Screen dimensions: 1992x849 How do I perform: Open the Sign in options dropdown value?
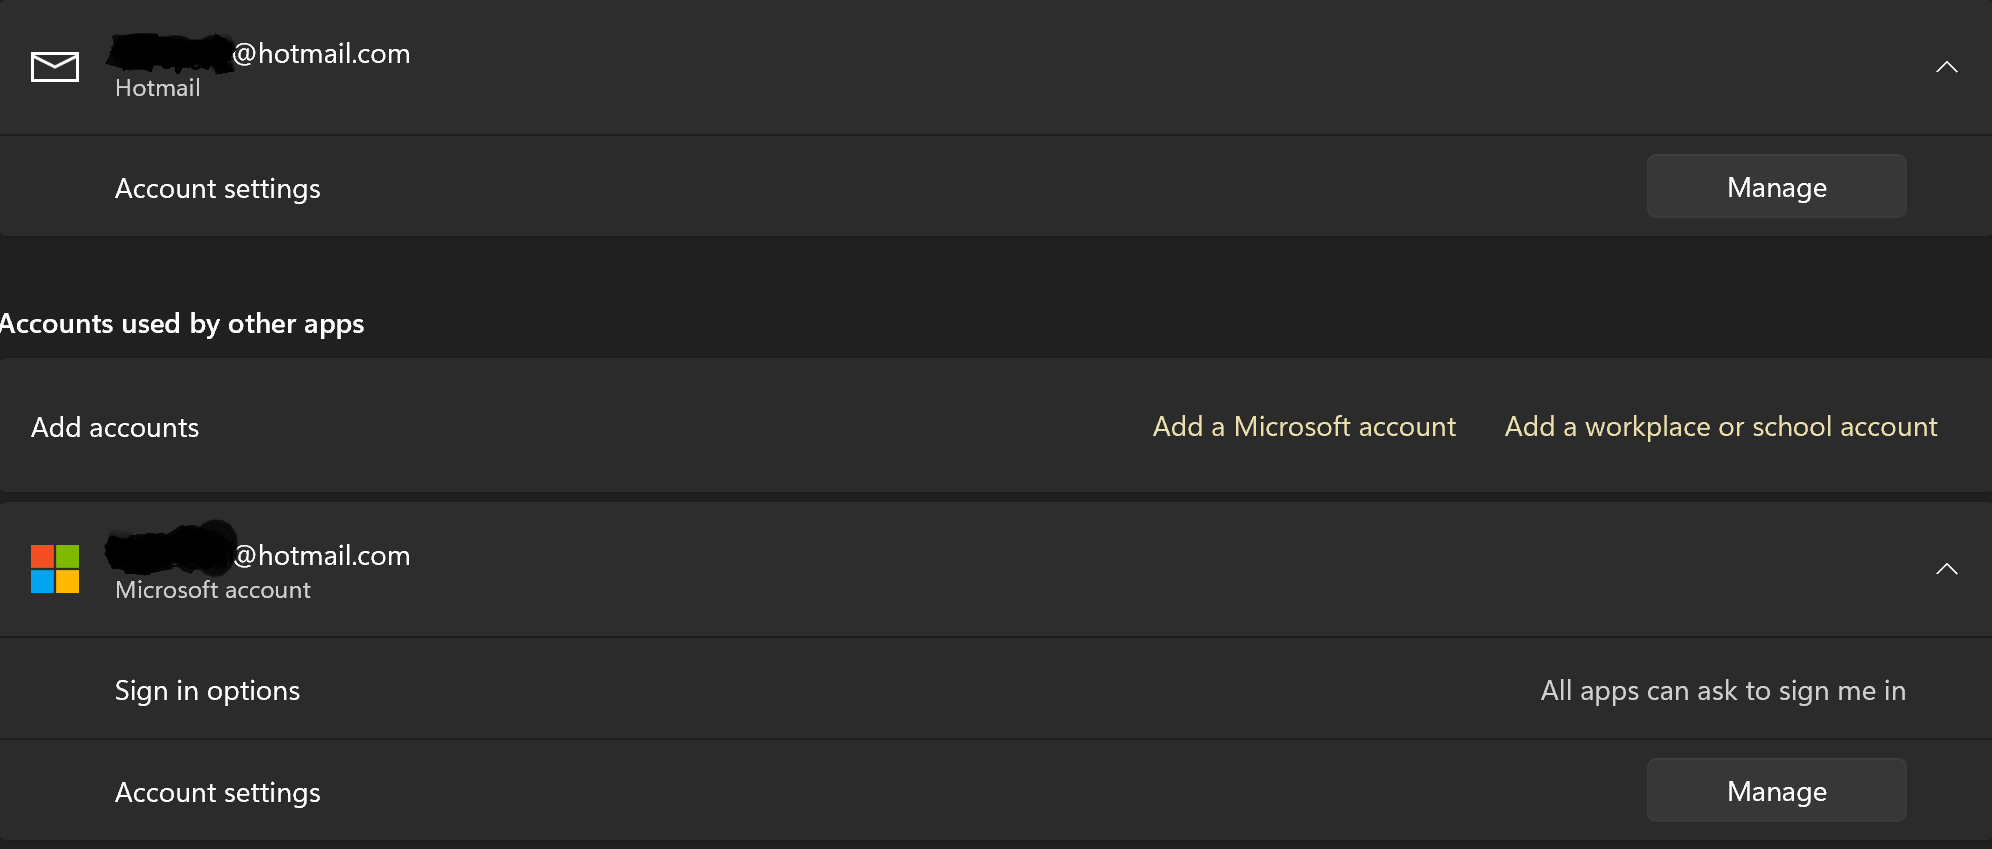1723,690
